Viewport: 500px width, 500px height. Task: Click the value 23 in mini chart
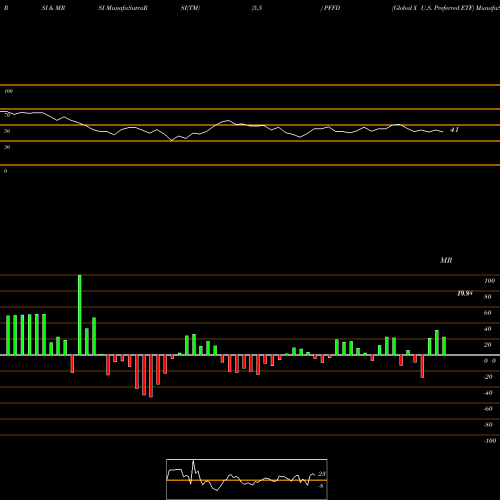(x=322, y=474)
